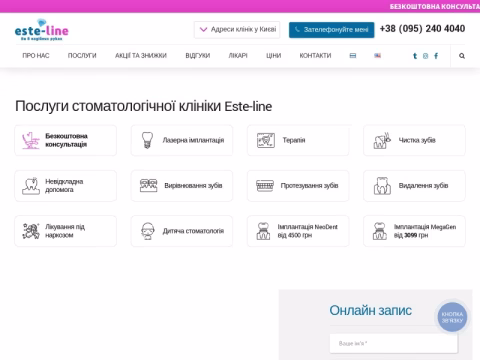Click the Зателефонуйте мені button
The height and width of the screenshot is (360, 480).
tap(332, 30)
